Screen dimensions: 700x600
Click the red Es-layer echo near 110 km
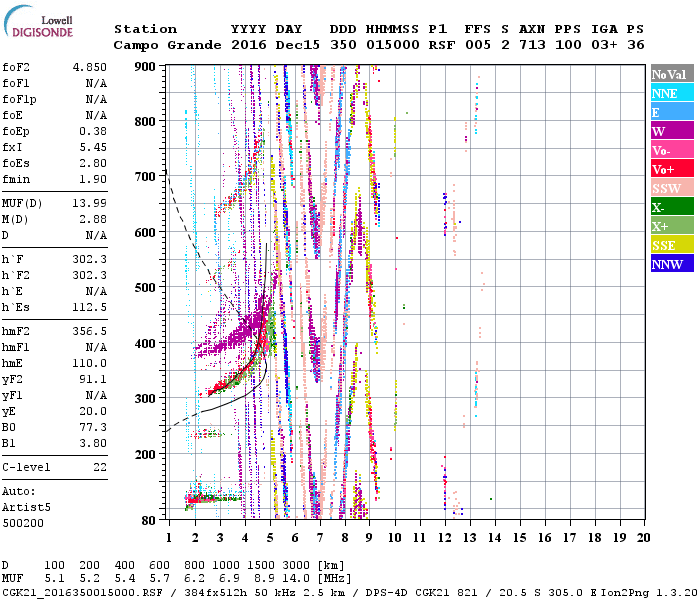coord(196,499)
